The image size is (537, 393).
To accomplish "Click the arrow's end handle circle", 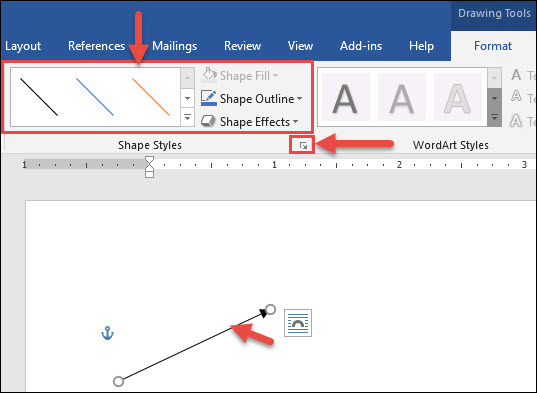I will [271, 309].
